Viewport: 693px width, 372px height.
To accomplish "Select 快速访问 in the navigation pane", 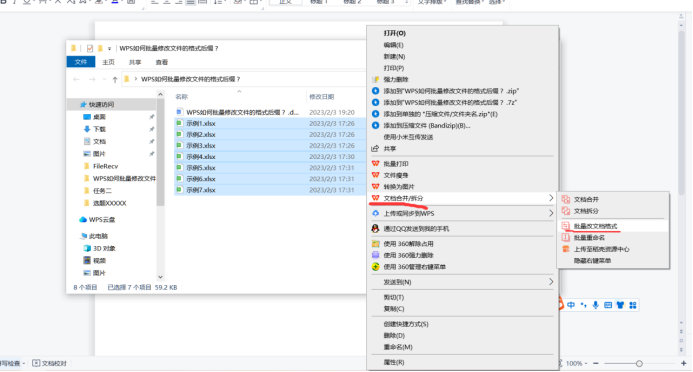I will click(x=101, y=105).
